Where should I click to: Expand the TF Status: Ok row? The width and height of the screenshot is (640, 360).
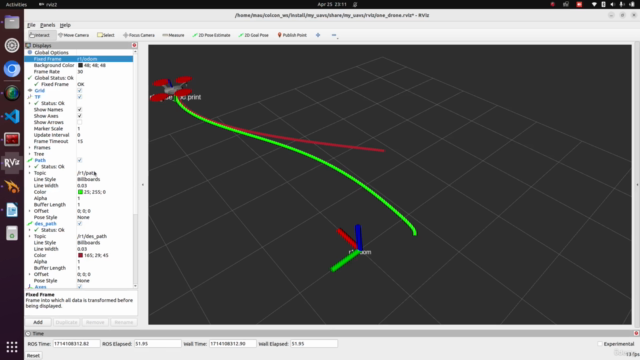(x=29, y=103)
